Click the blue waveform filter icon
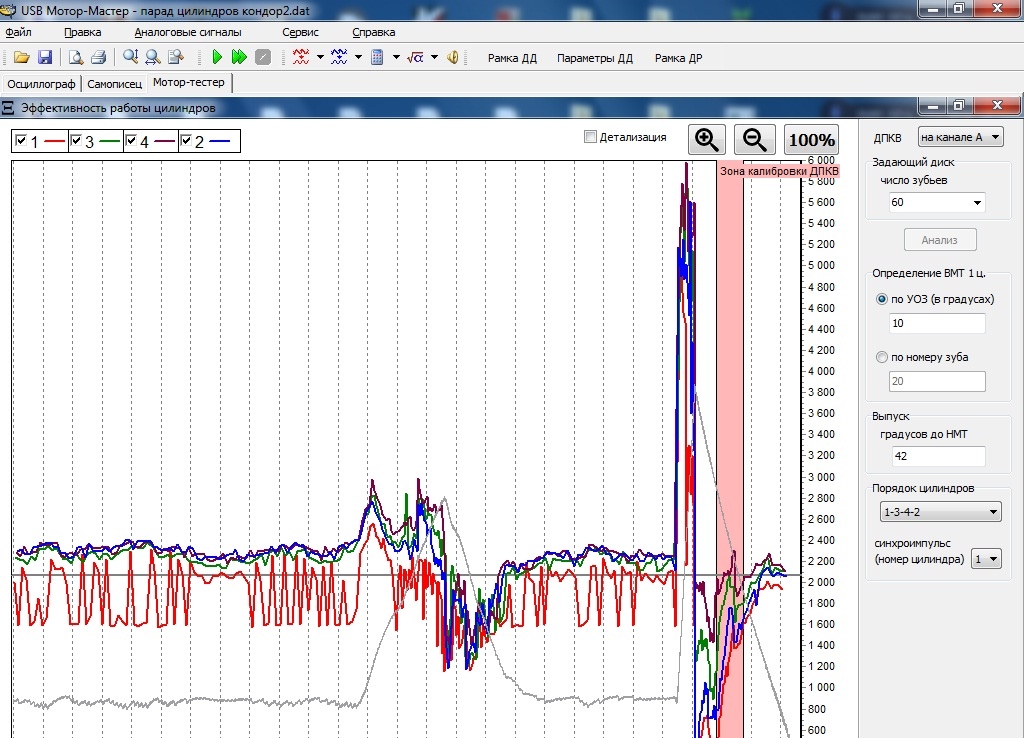Viewport: 1024px width, 738px height. coord(339,57)
